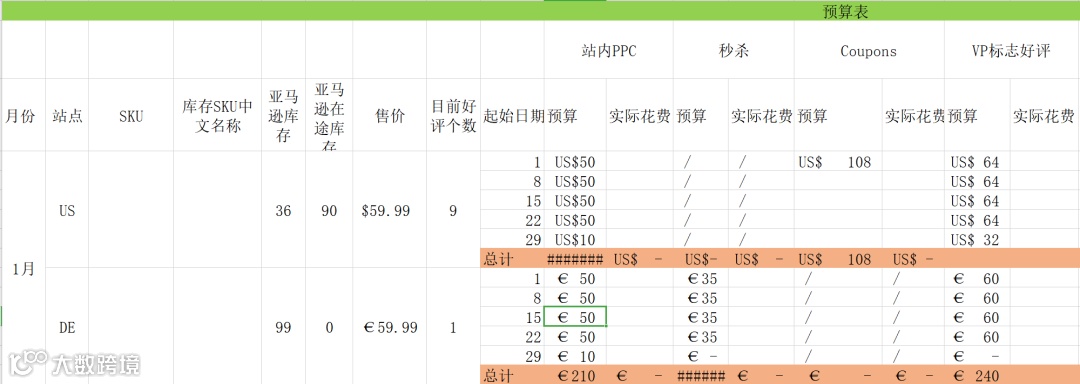Screen dimensions: 1080x384
Task: Click the 目前好评个数 column header
Action: [453, 116]
